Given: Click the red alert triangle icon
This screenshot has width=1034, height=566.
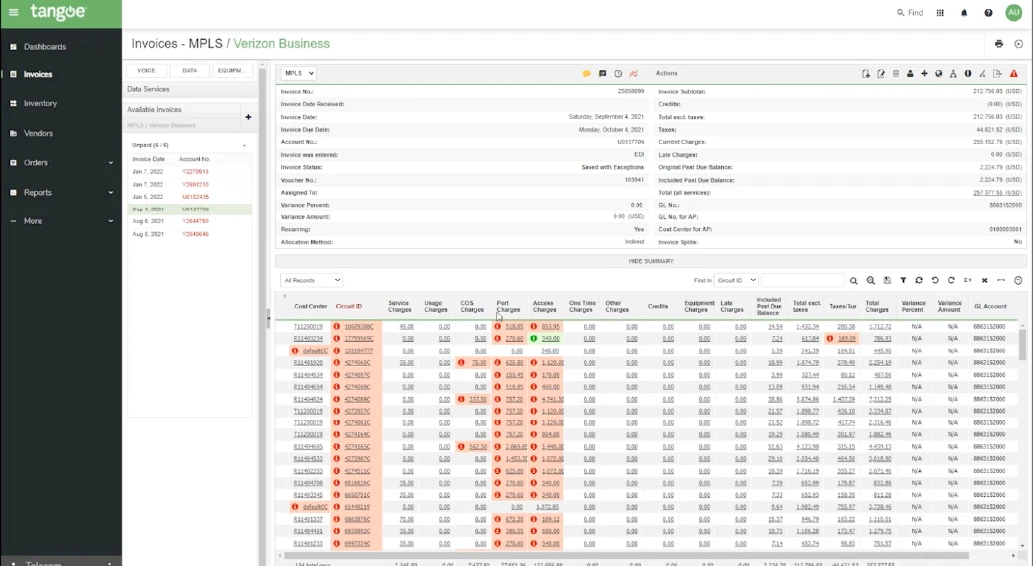Looking at the screenshot, I should click(1014, 74).
